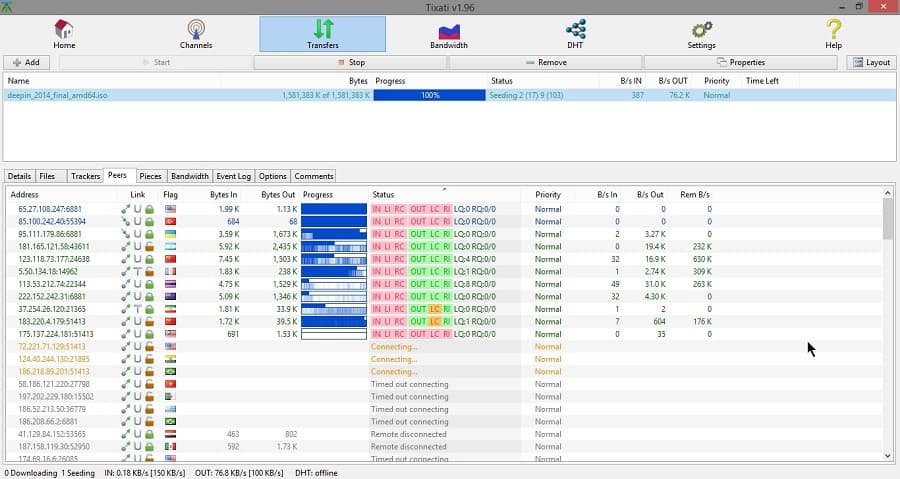The image size is (900, 479).
Task: Switch to the Trackers tab
Action: click(85, 176)
